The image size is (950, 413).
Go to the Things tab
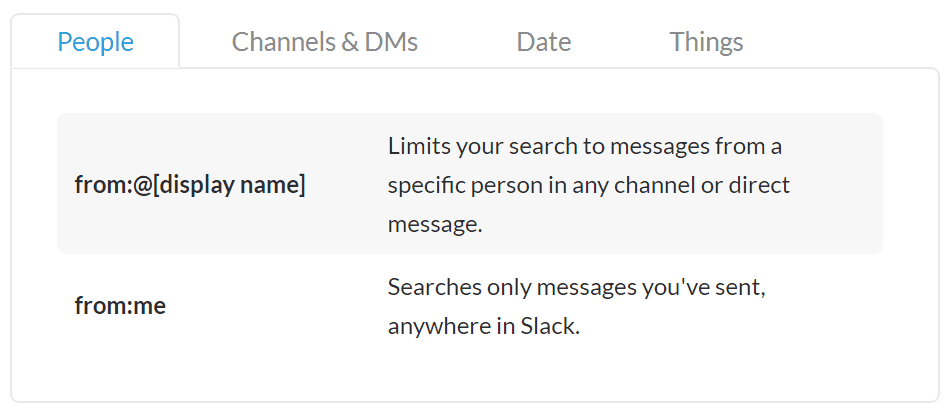point(706,42)
